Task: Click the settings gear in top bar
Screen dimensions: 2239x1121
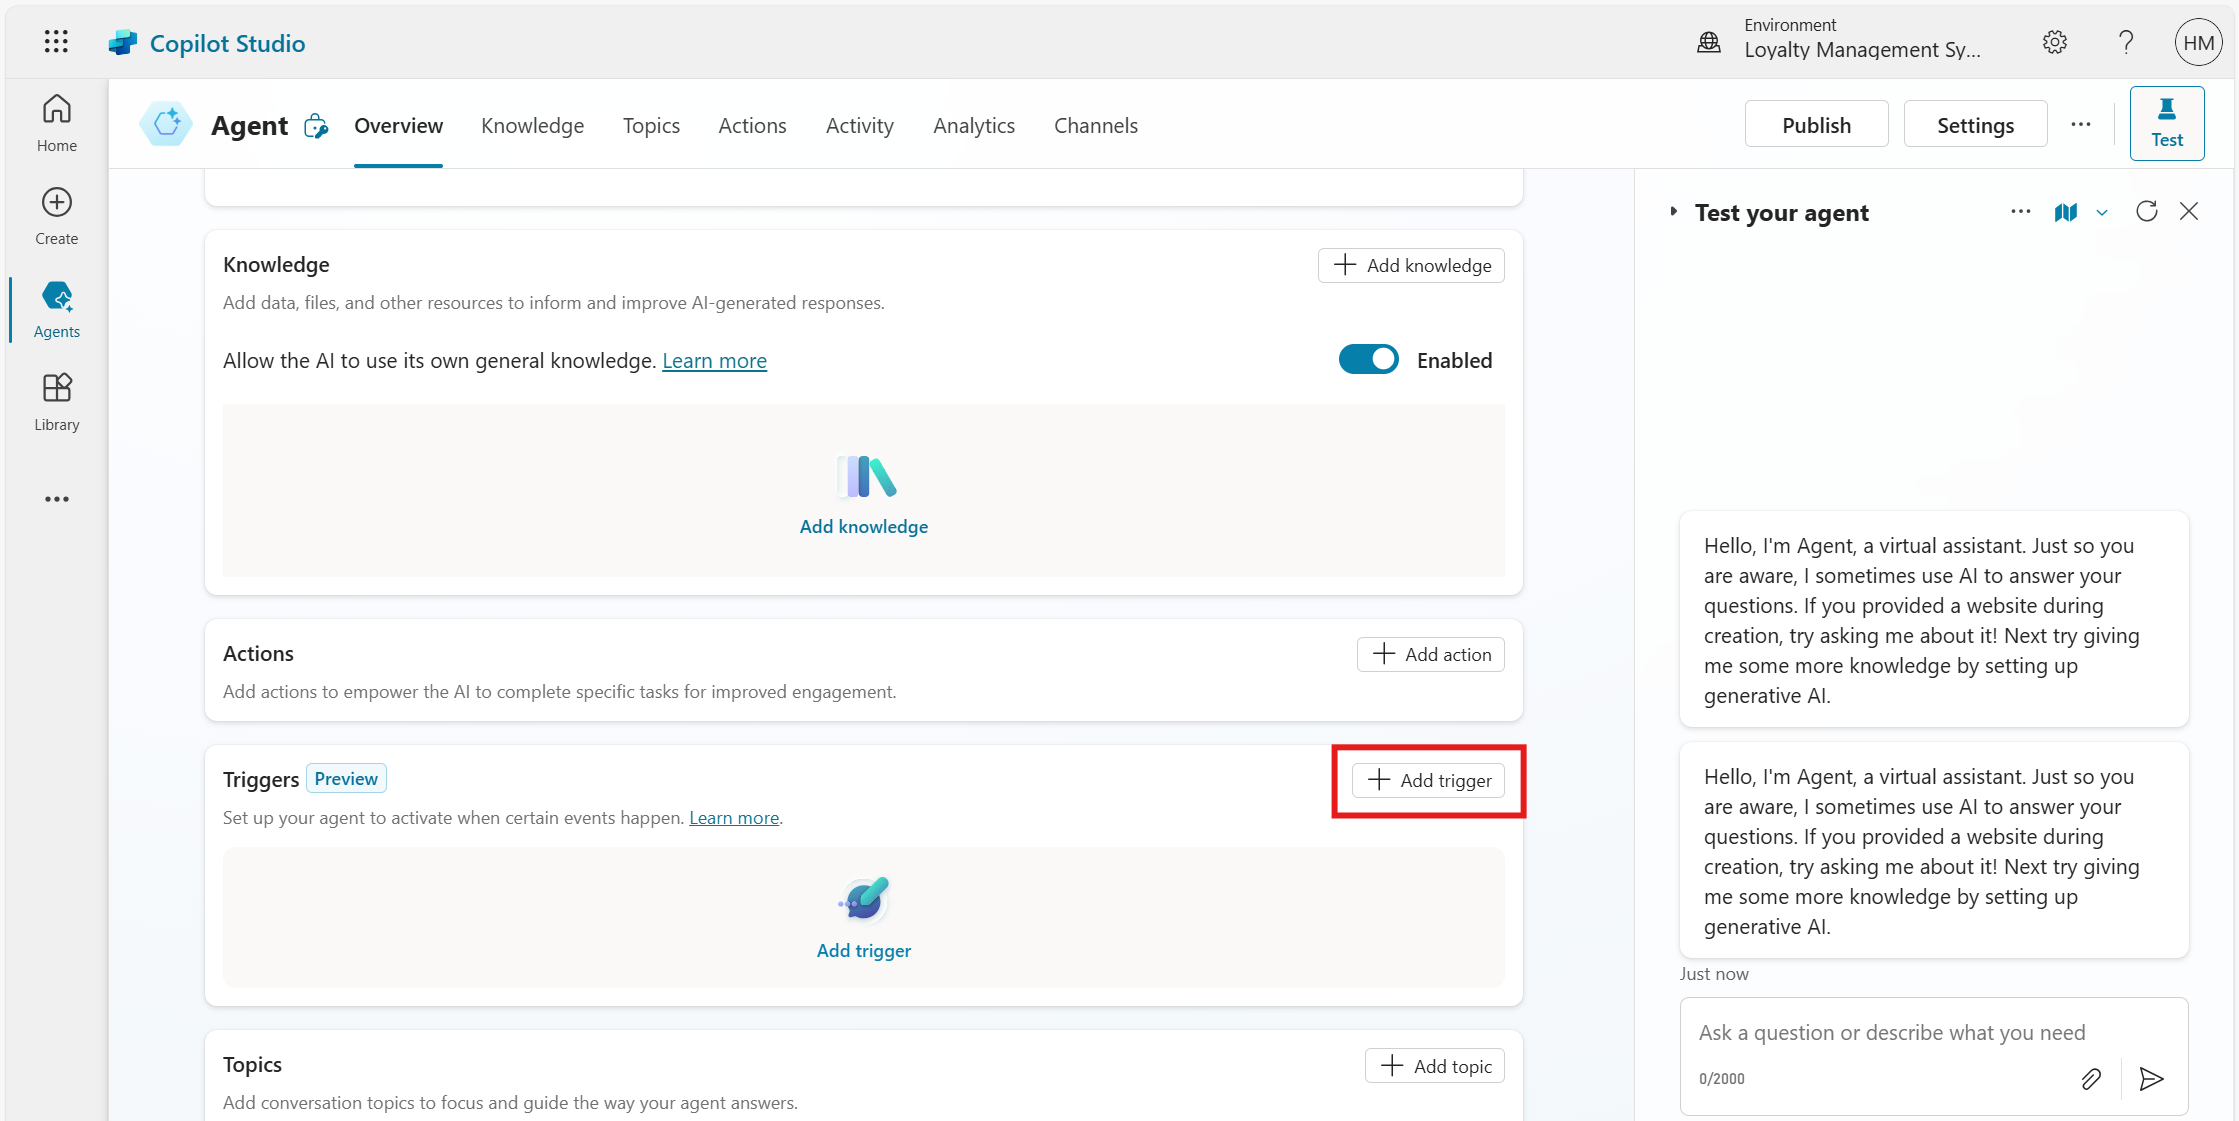Action: 2054,42
